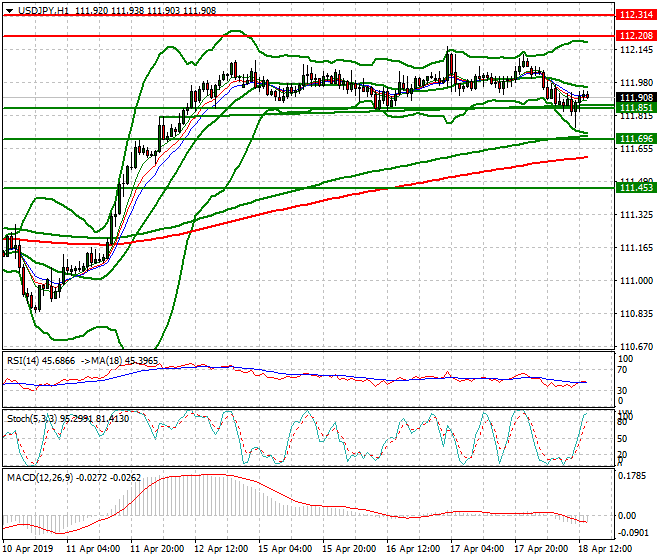Select the RSI 70 level label
The image size is (660, 560).
pyautogui.click(x=622, y=370)
